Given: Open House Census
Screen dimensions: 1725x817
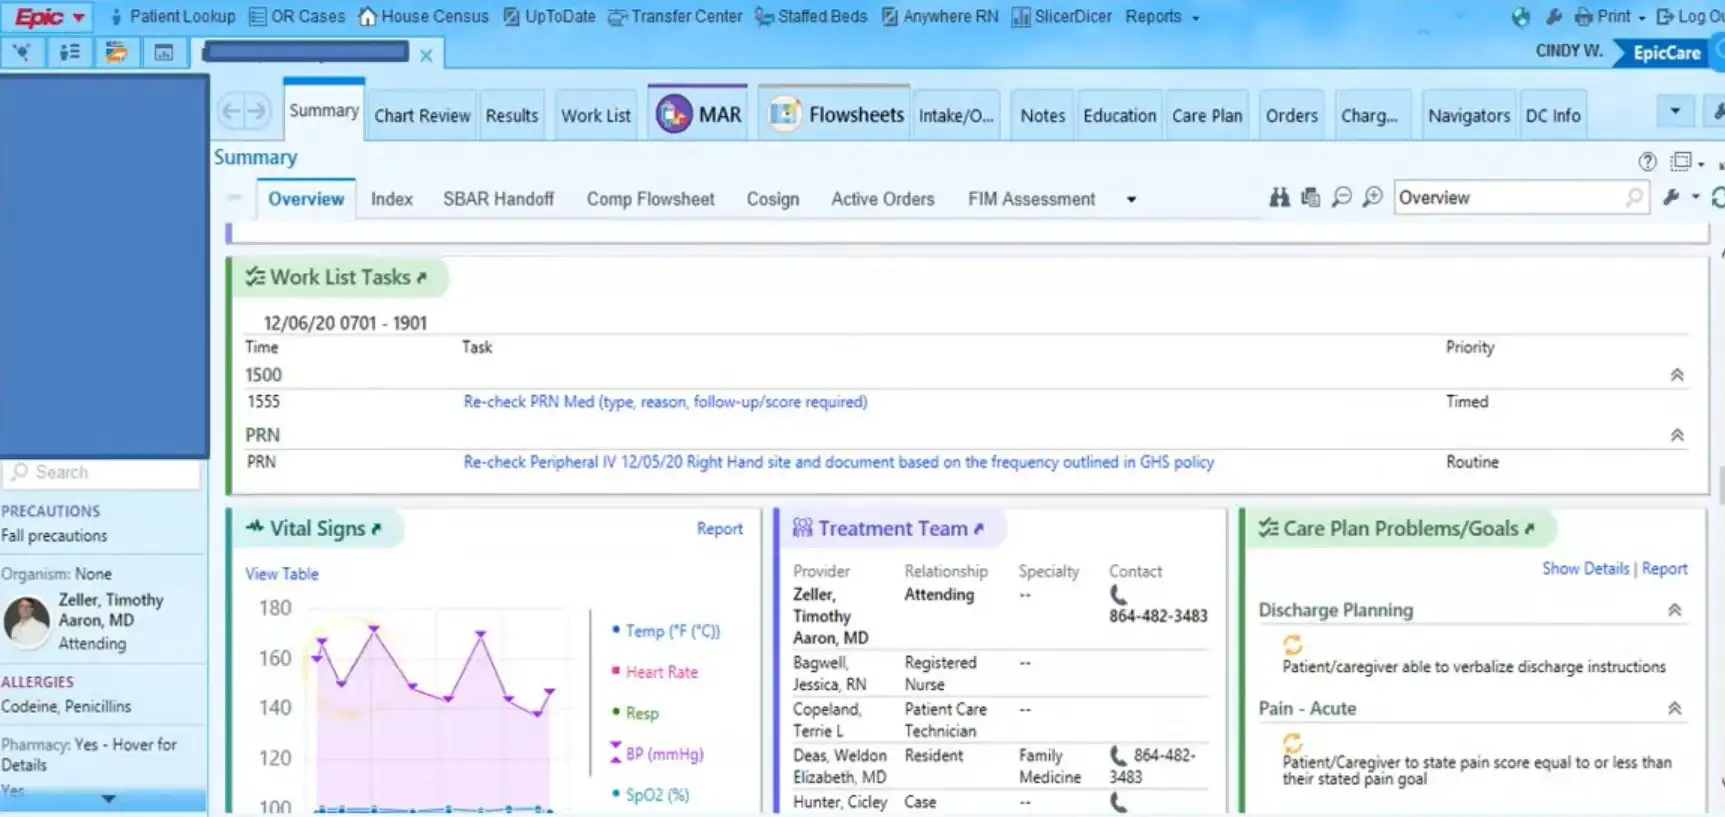Looking at the screenshot, I should pos(424,17).
